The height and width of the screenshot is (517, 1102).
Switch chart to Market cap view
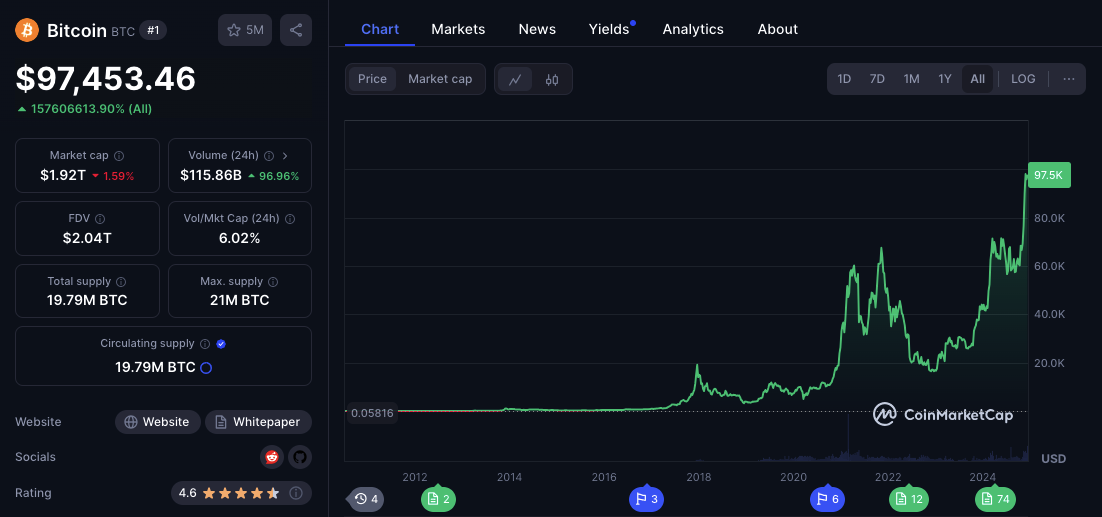[x=440, y=79]
